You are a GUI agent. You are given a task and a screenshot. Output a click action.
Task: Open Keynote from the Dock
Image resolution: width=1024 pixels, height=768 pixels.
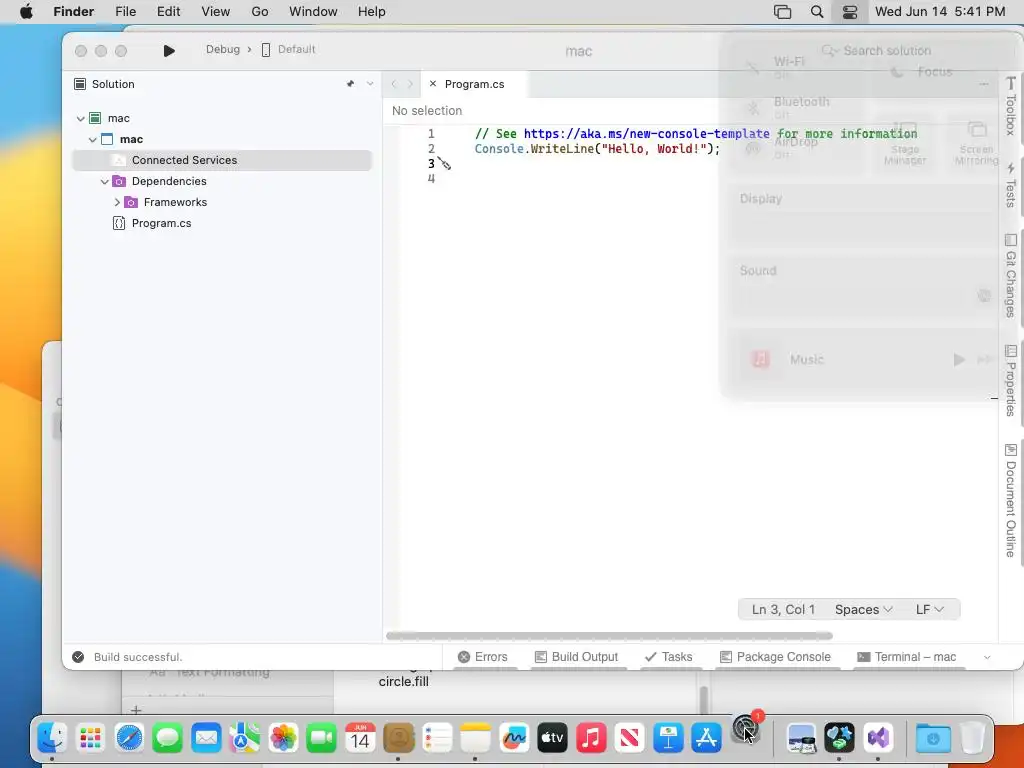[x=668, y=739]
